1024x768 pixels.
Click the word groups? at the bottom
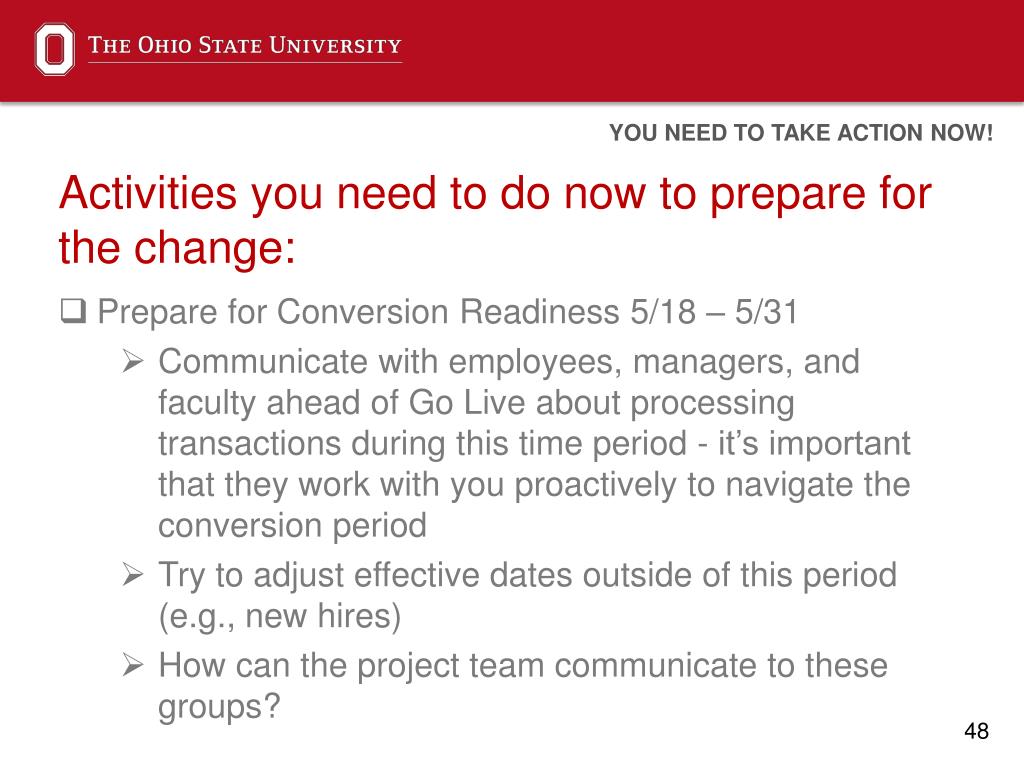point(219,707)
